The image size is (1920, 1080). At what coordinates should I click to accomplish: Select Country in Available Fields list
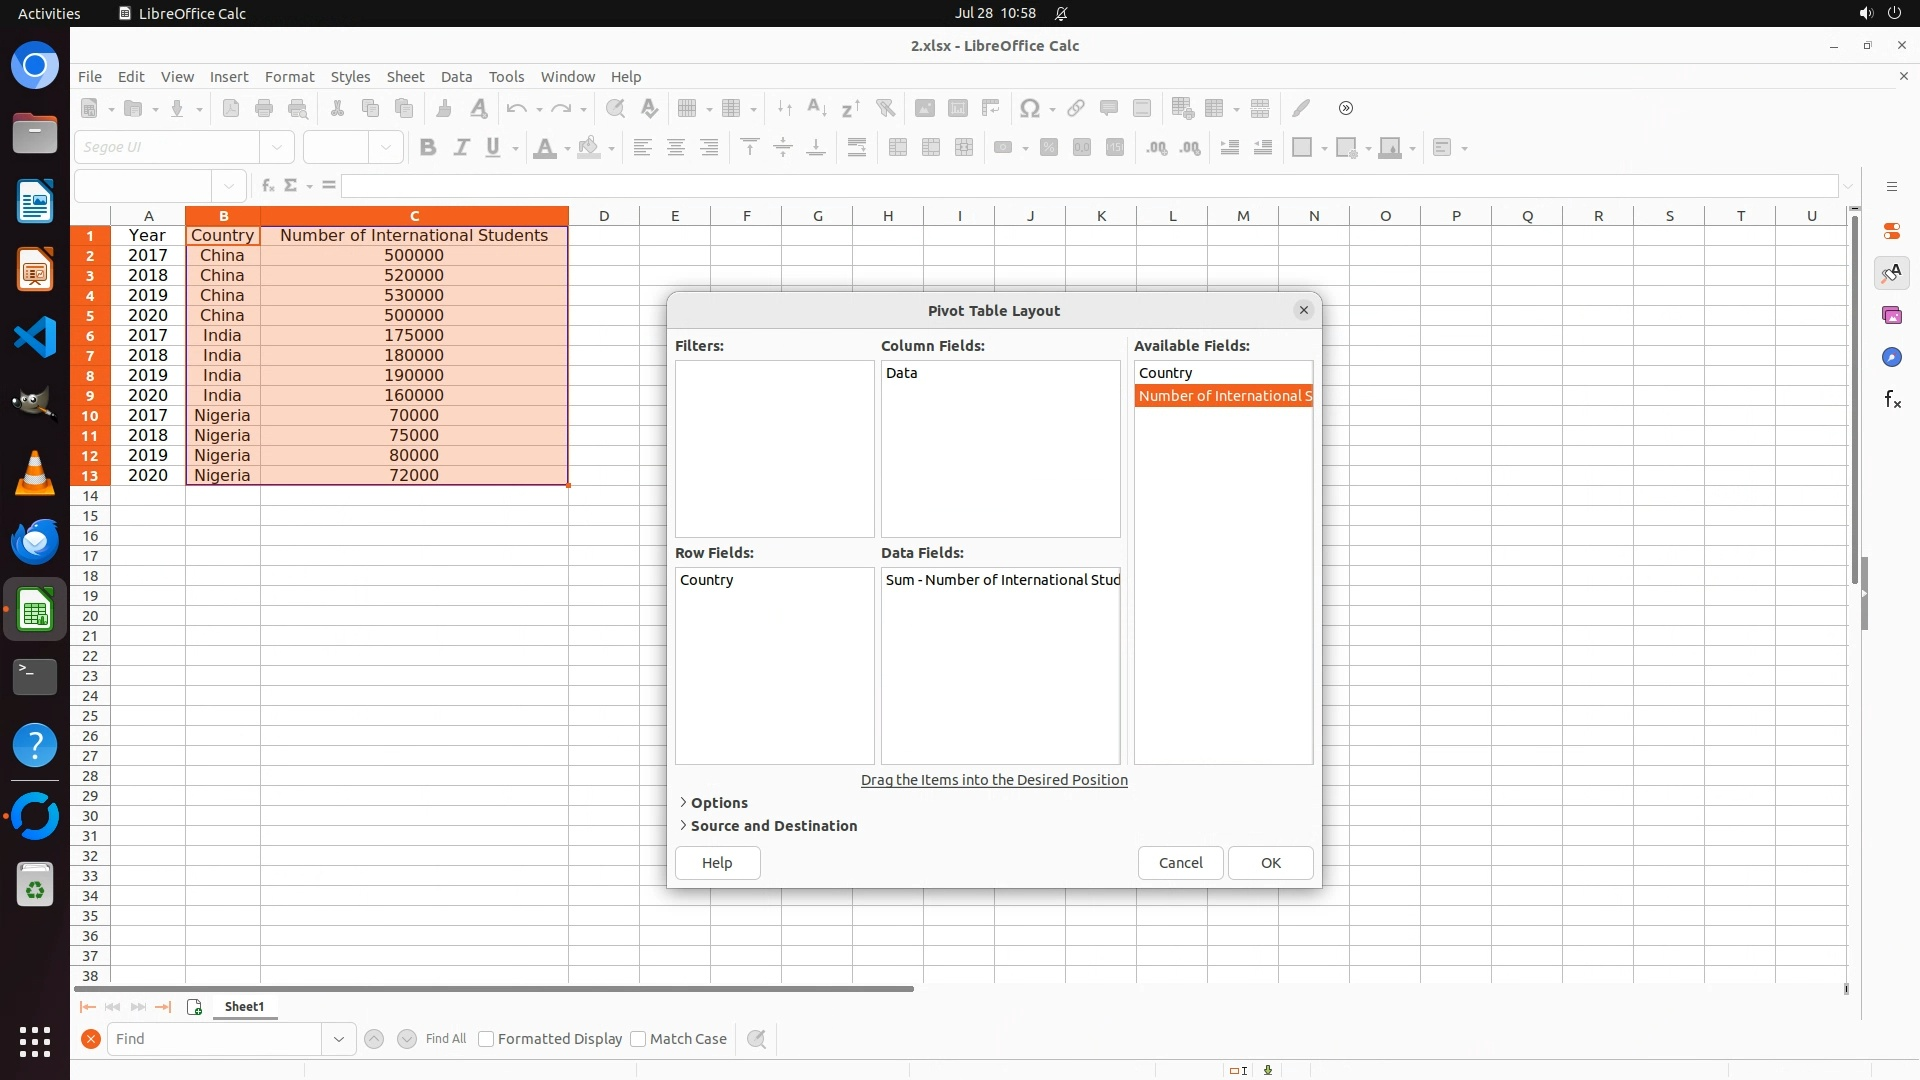[1166, 373]
